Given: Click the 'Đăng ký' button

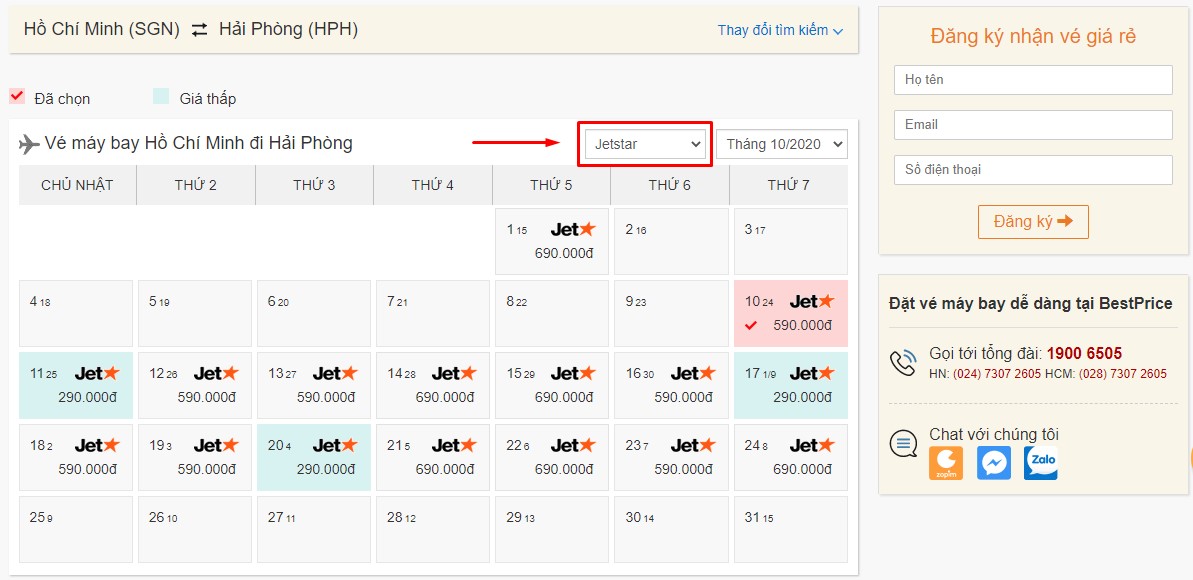Looking at the screenshot, I should click(1033, 221).
